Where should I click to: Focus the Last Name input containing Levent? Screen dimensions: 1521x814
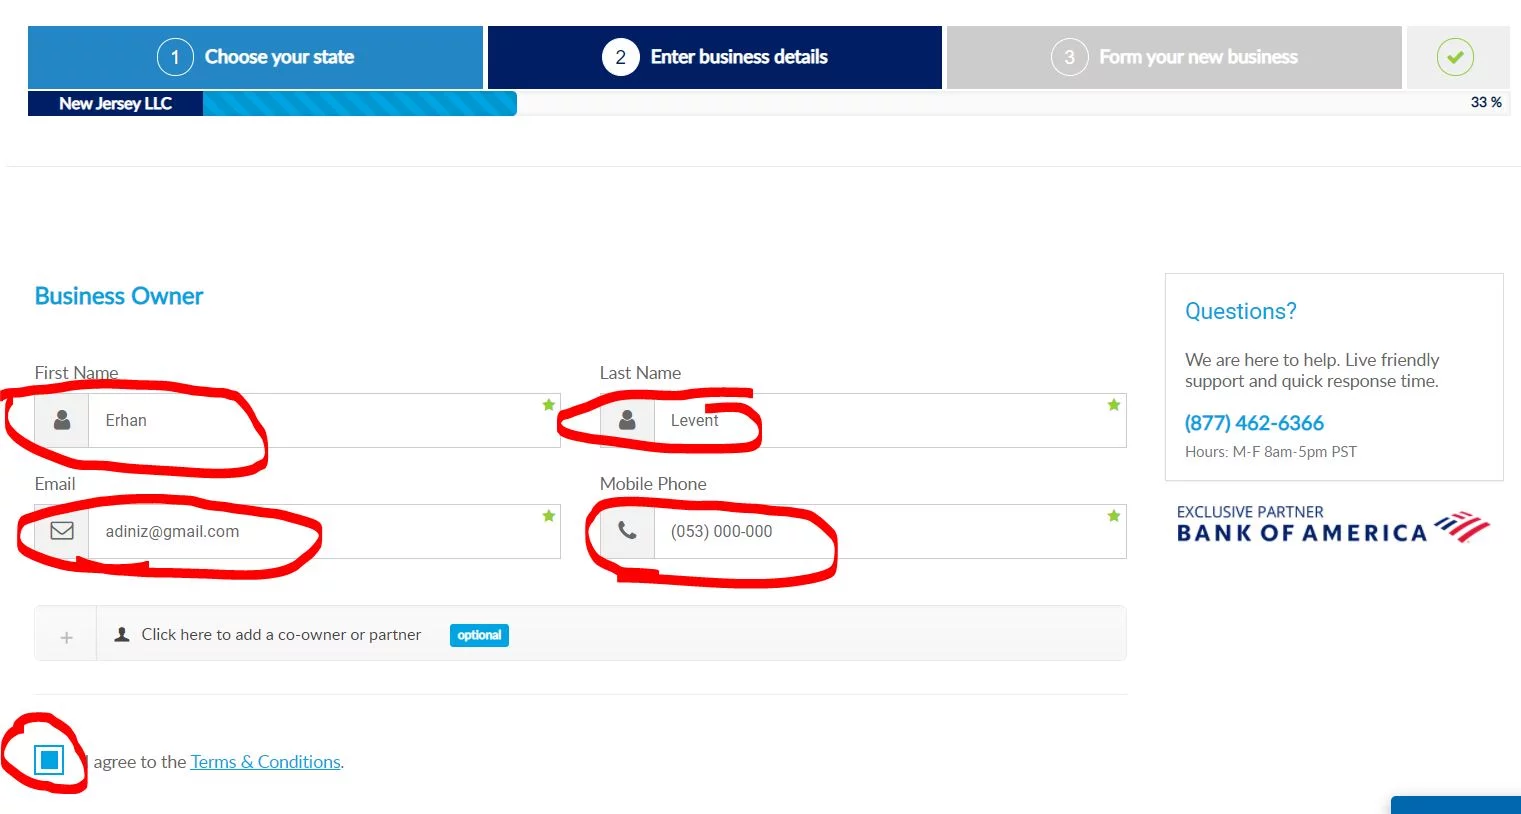pyautogui.click(x=885, y=421)
